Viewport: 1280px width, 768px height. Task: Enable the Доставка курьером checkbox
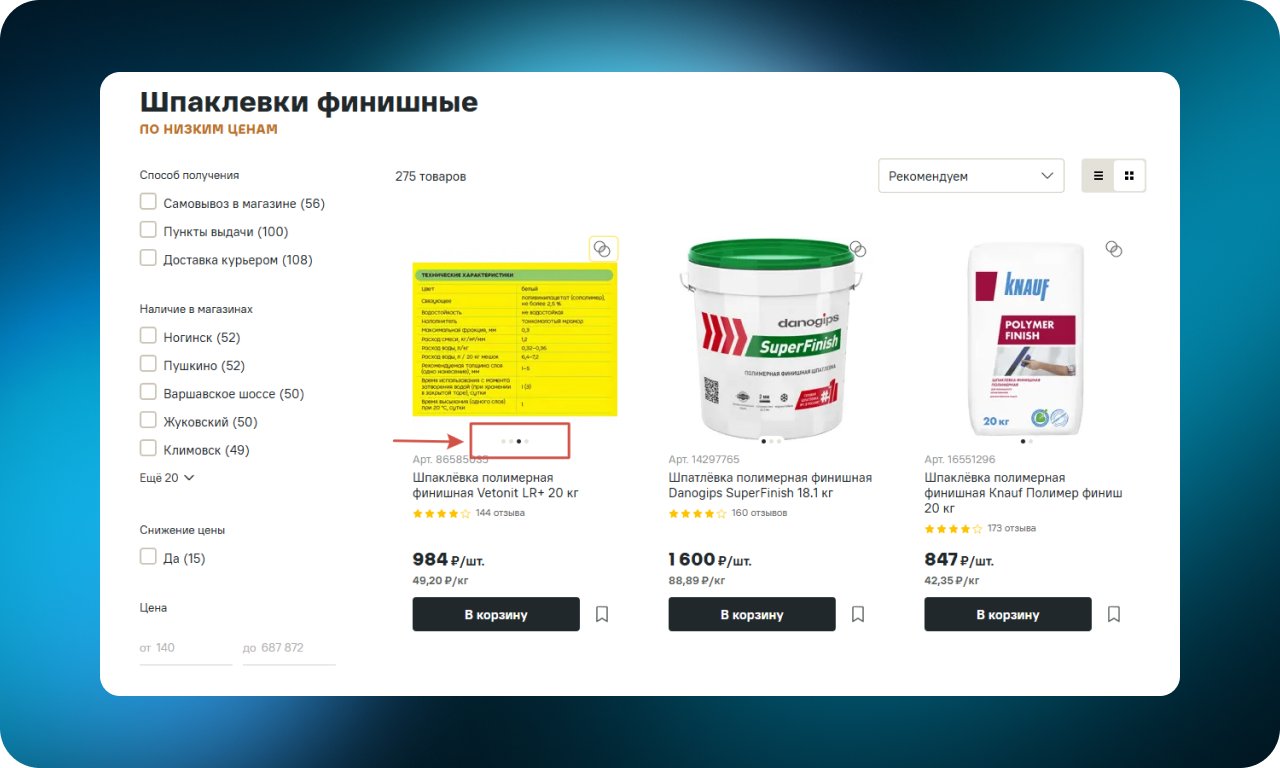[148, 259]
